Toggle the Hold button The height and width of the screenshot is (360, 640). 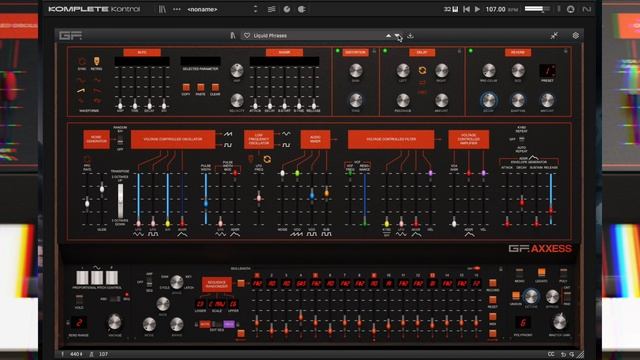click(x=79, y=299)
